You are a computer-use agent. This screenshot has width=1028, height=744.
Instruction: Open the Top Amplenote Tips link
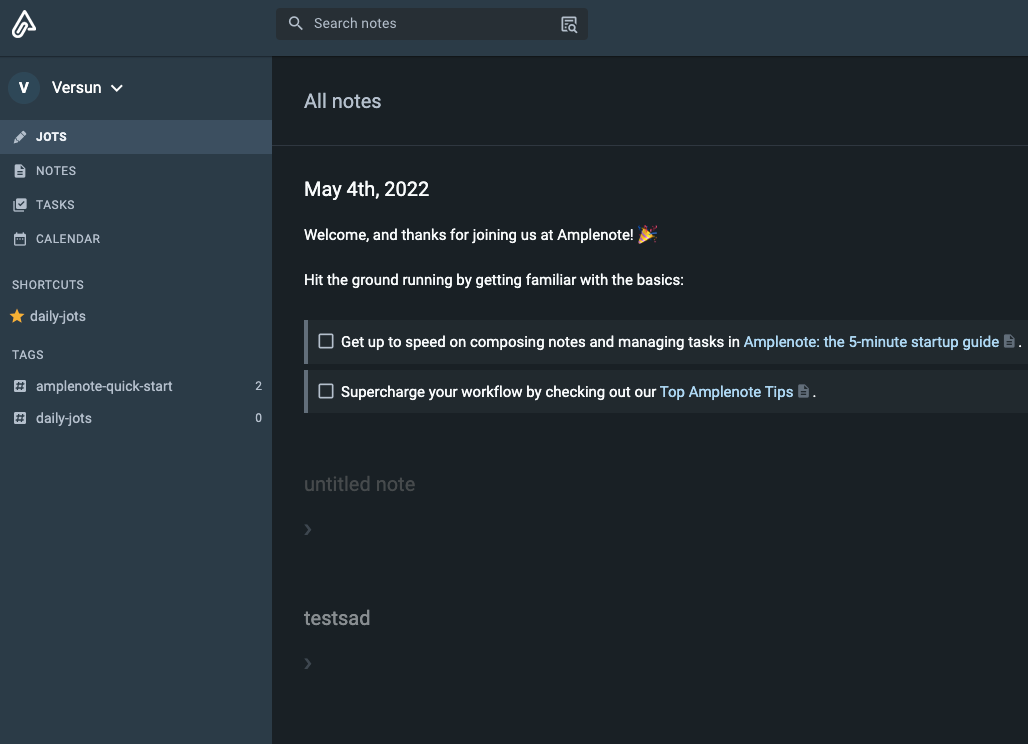click(x=726, y=392)
